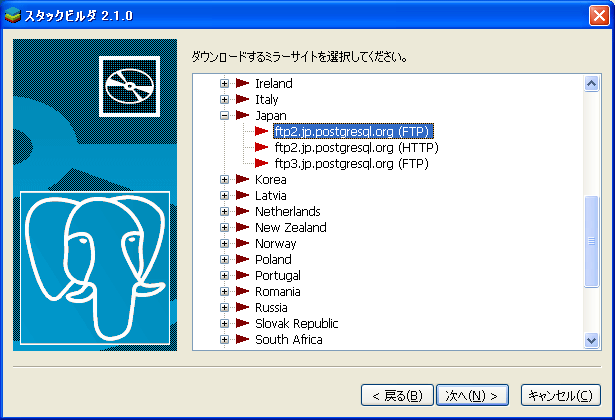Select the Russia tree item
The width and height of the screenshot is (615, 420).
pos(271,307)
